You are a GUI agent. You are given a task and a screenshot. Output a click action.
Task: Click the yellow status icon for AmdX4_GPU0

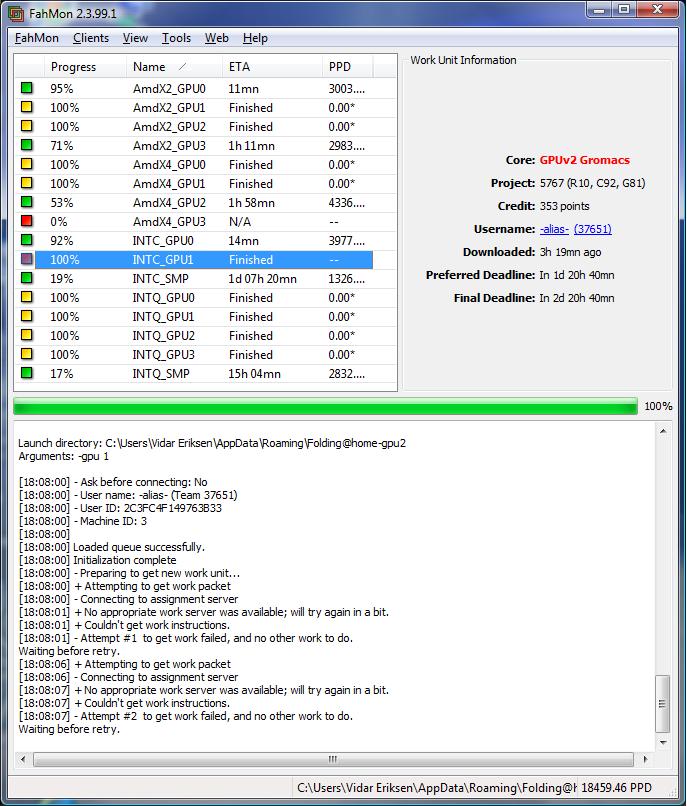pyautogui.click(x=26, y=164)
